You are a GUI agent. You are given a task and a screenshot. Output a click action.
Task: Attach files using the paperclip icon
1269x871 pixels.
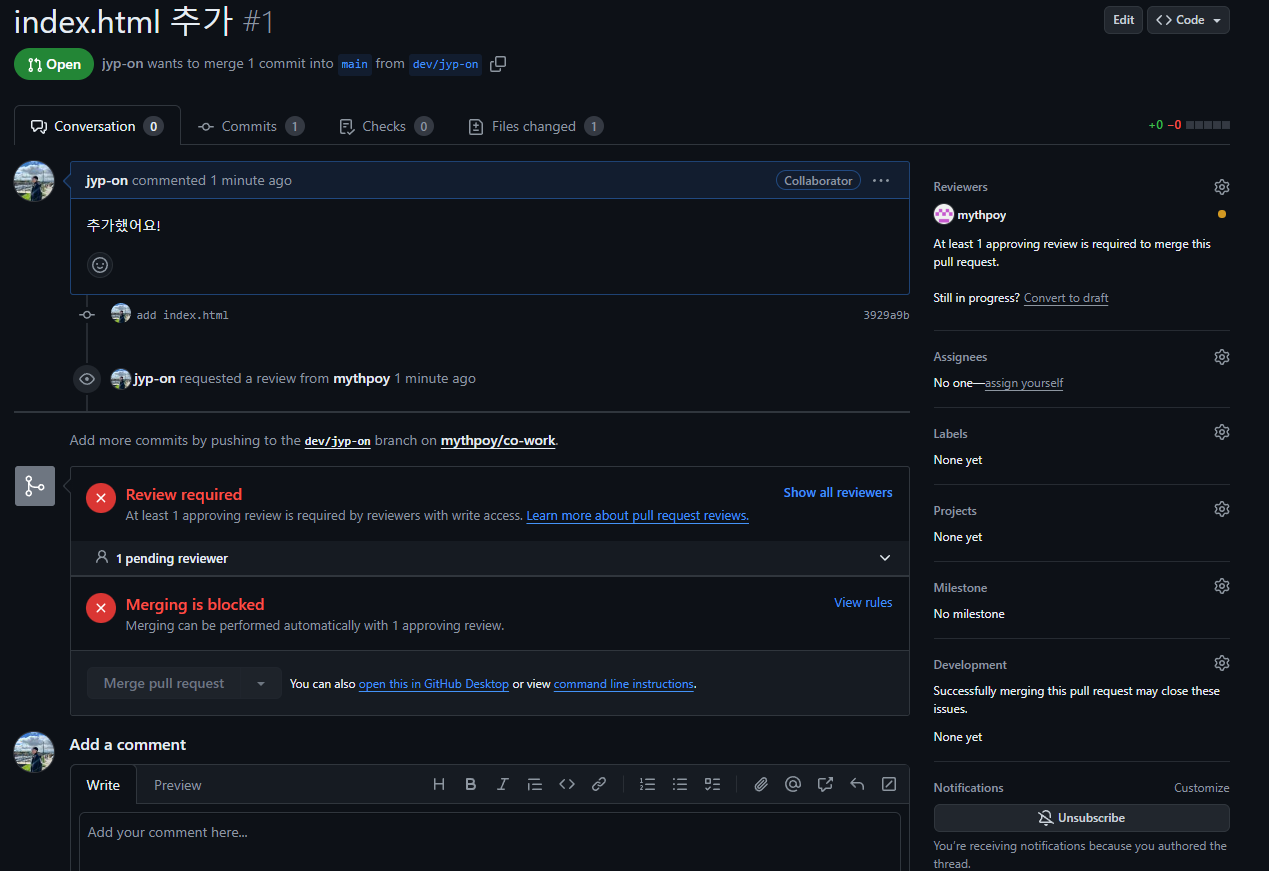(x=761, y=785)
